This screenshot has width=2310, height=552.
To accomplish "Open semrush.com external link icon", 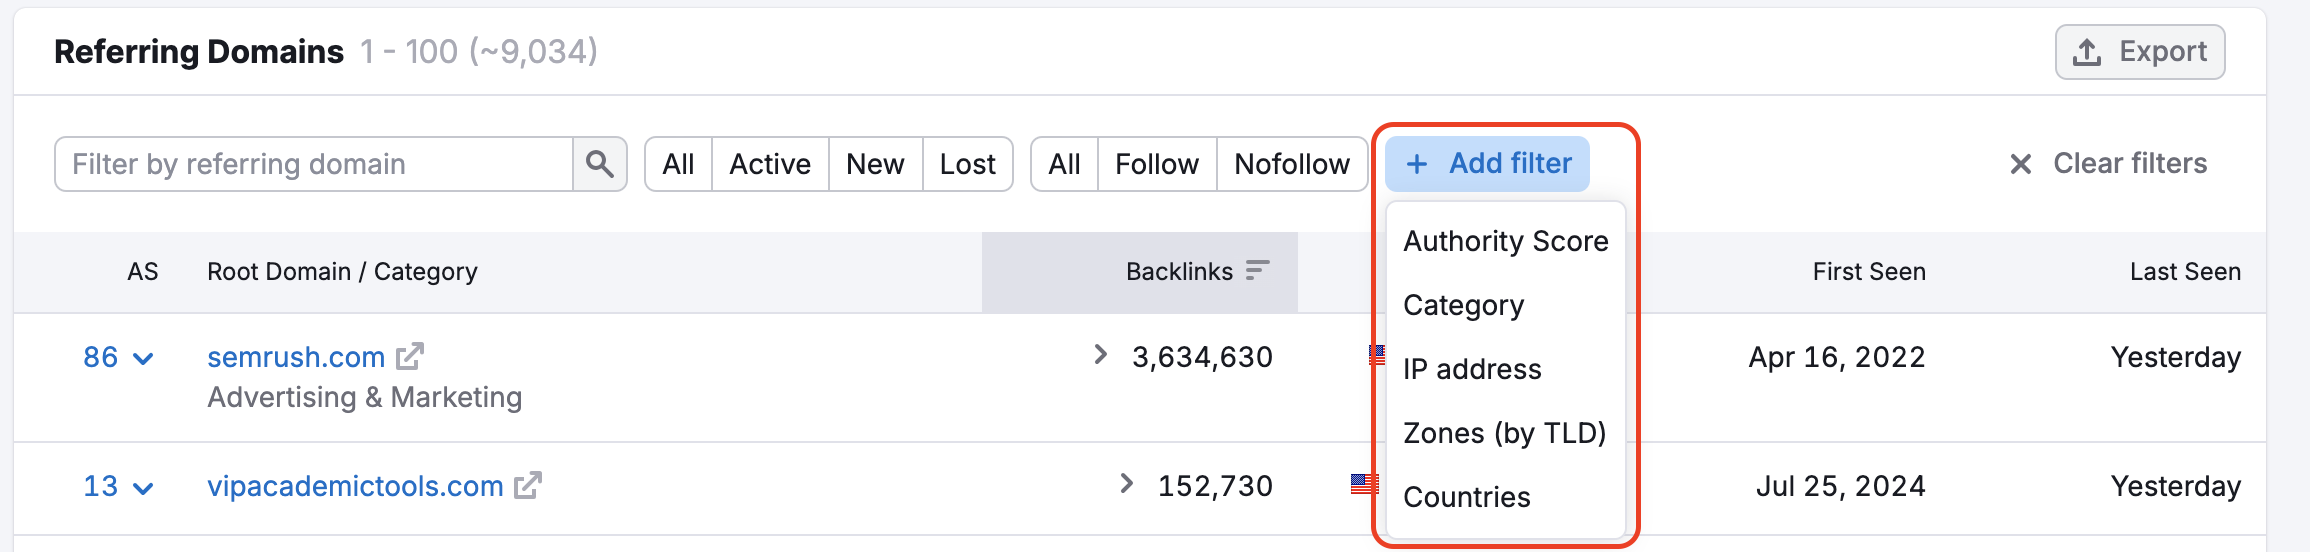I will (410, 356).
